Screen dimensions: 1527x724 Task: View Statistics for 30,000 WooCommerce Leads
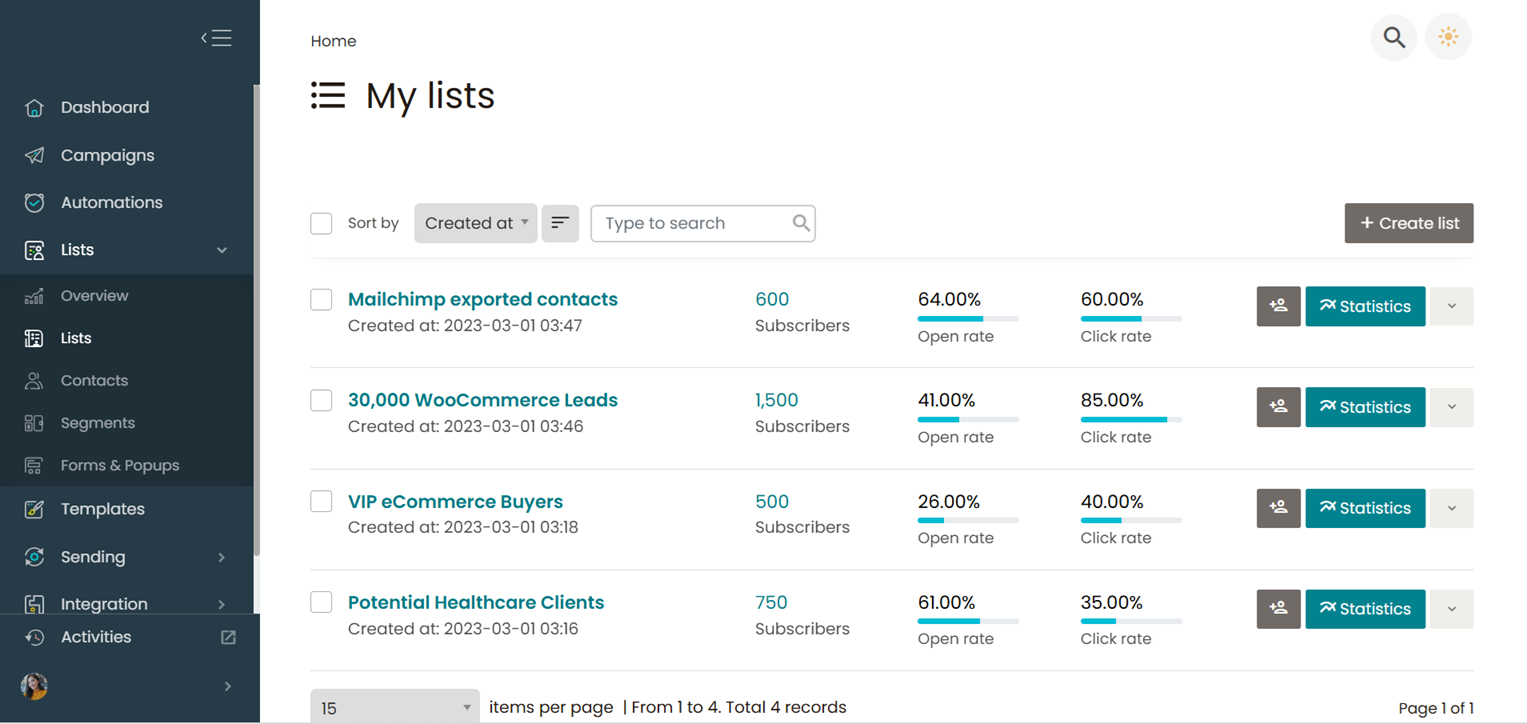pos(1364,407)
